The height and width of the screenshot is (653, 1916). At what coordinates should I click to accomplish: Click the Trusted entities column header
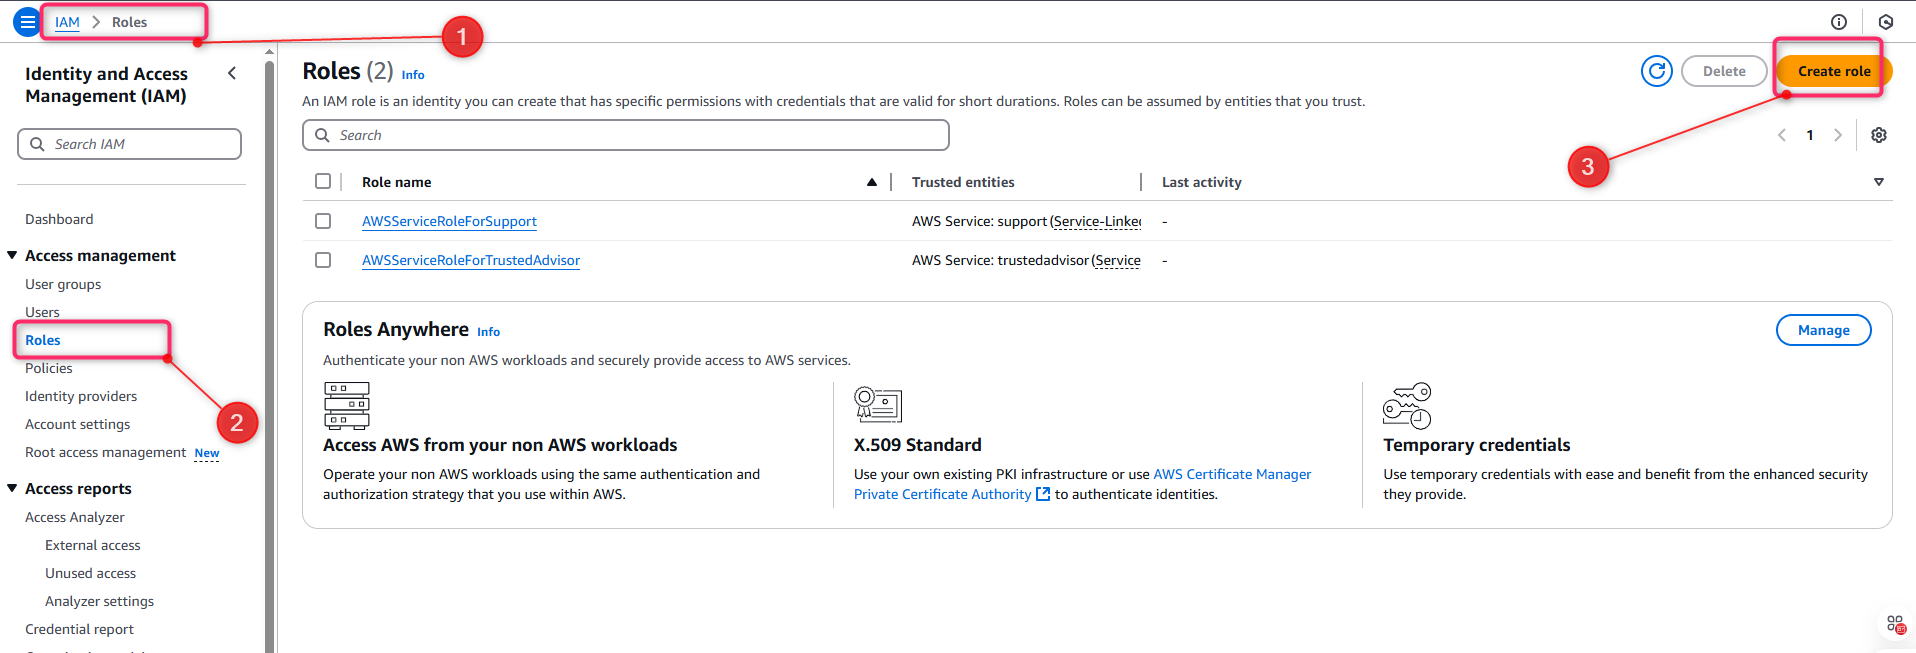[x=963, y=182]
